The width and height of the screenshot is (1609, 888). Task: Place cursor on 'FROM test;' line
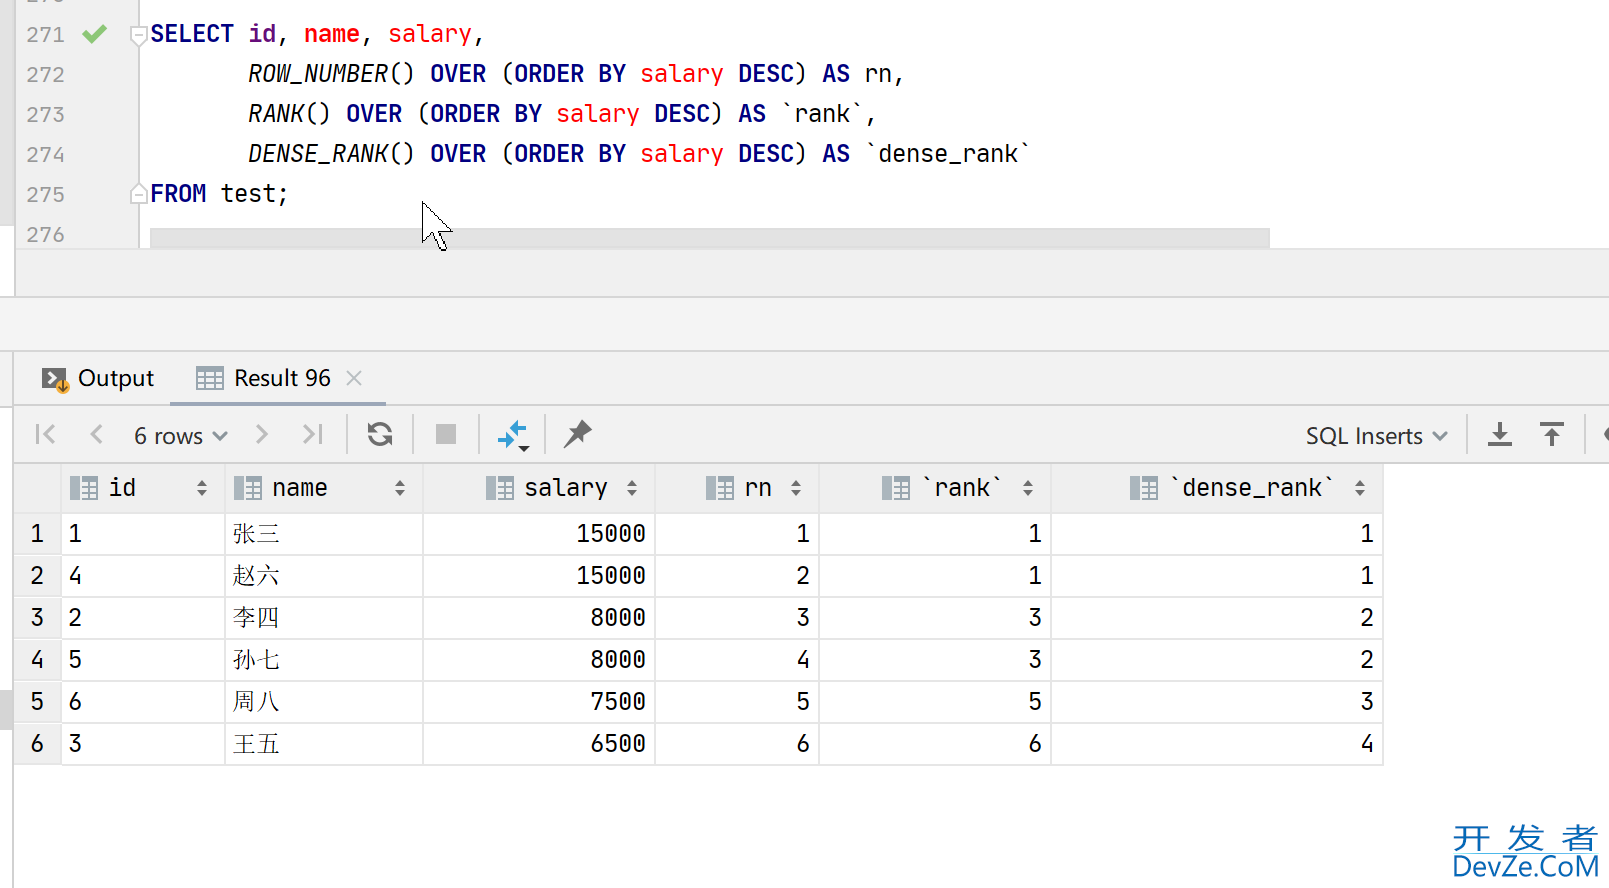[x=219, y=194]
